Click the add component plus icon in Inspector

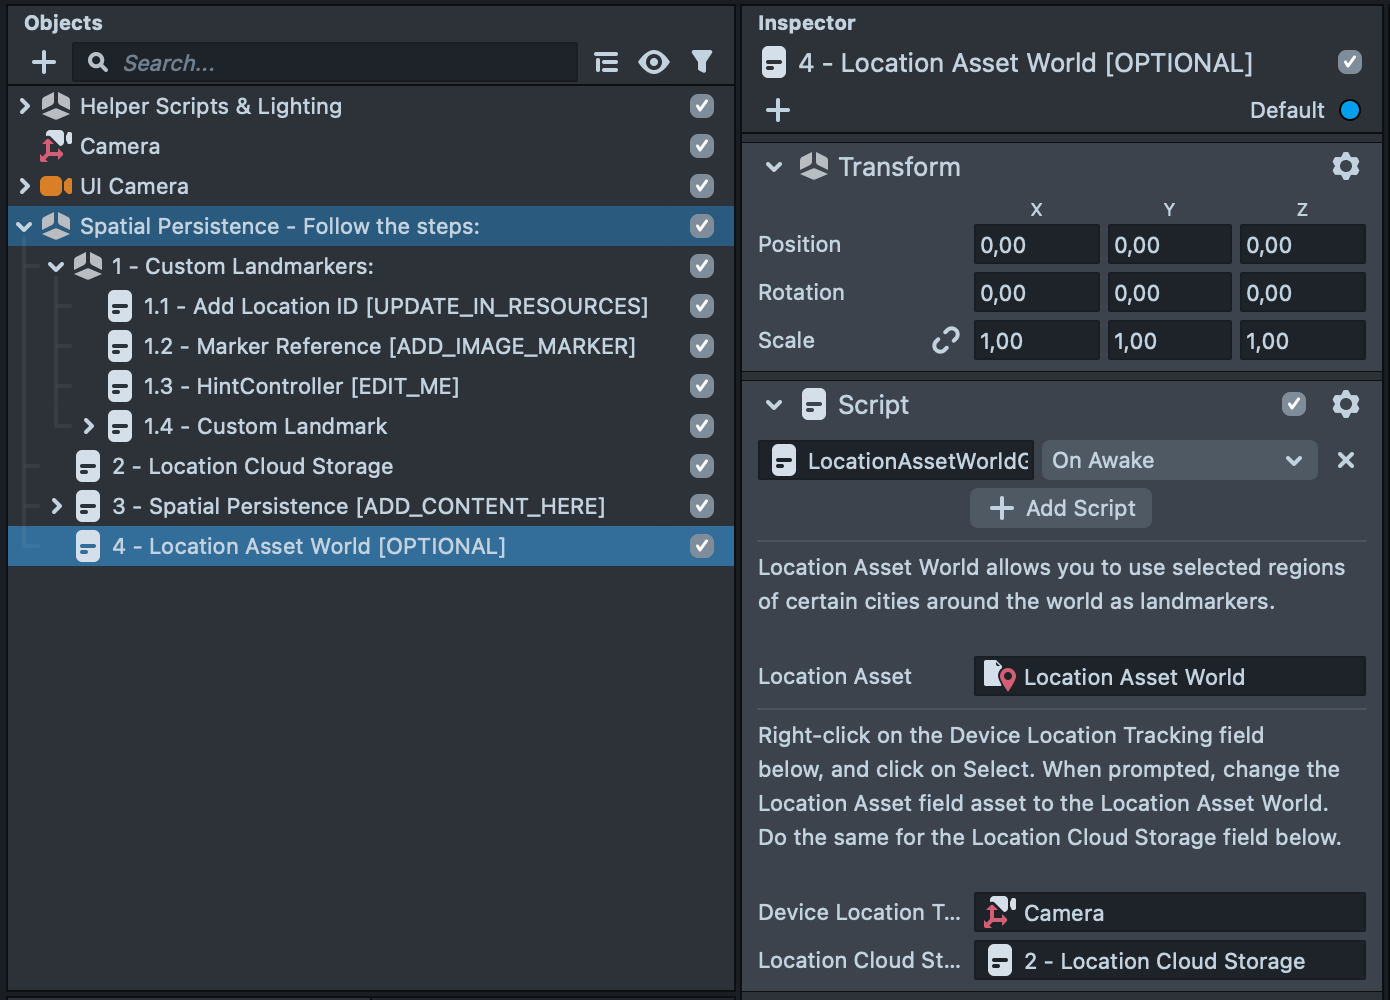click(x=778, y=110)
